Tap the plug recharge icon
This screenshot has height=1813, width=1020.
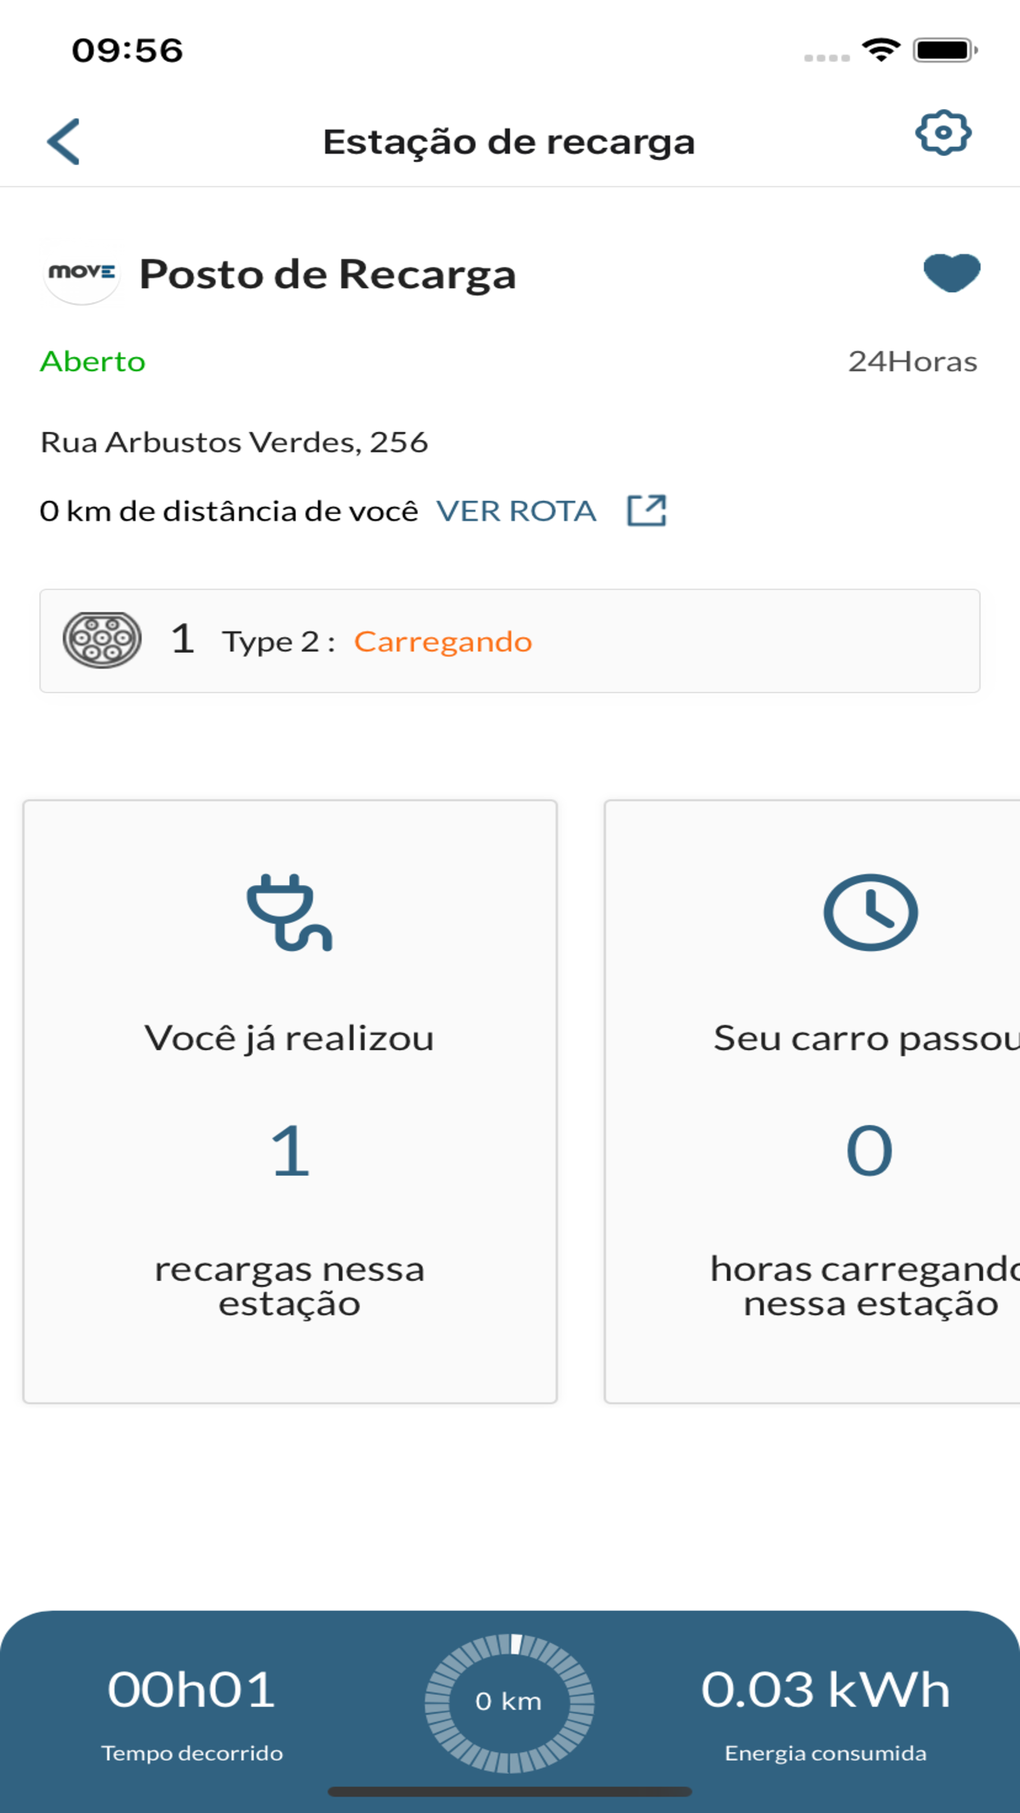[289, 912]
